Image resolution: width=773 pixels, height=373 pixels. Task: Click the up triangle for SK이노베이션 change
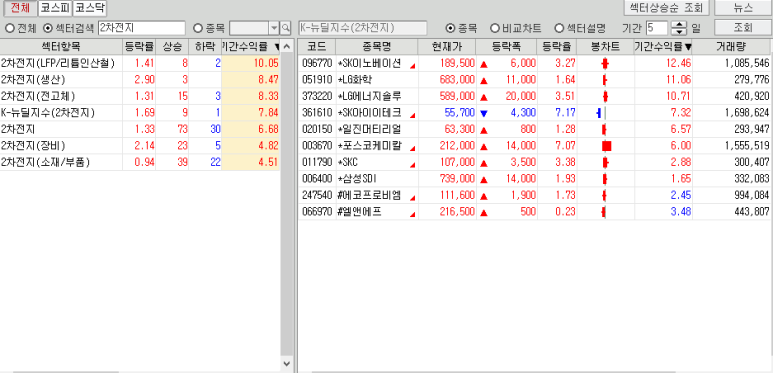[x=484, y=64]
